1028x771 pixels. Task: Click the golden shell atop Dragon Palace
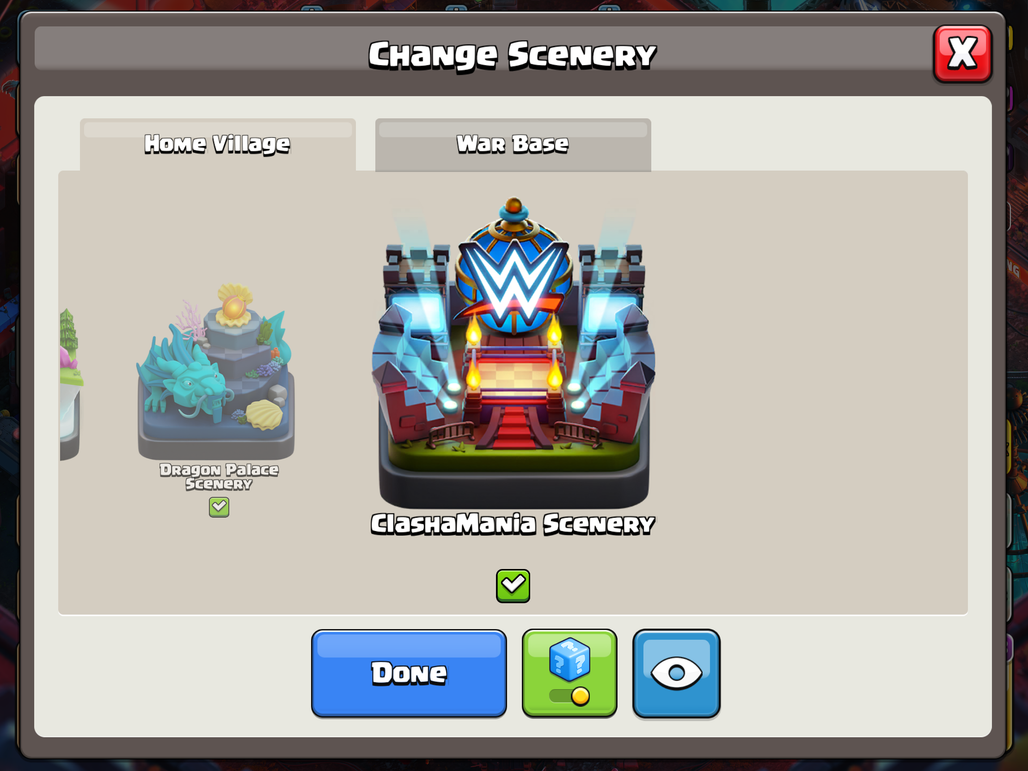[x=235, y=305]
